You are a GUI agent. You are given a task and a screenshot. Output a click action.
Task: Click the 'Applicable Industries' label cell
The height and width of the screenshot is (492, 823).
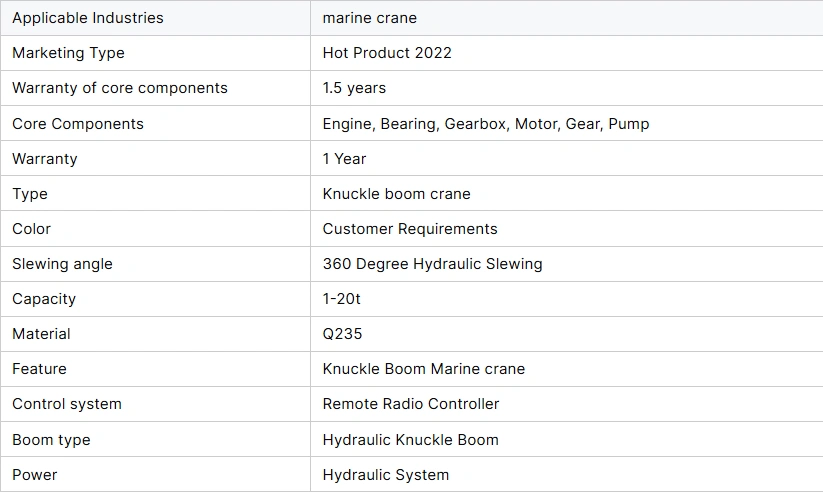coord(88,18)
